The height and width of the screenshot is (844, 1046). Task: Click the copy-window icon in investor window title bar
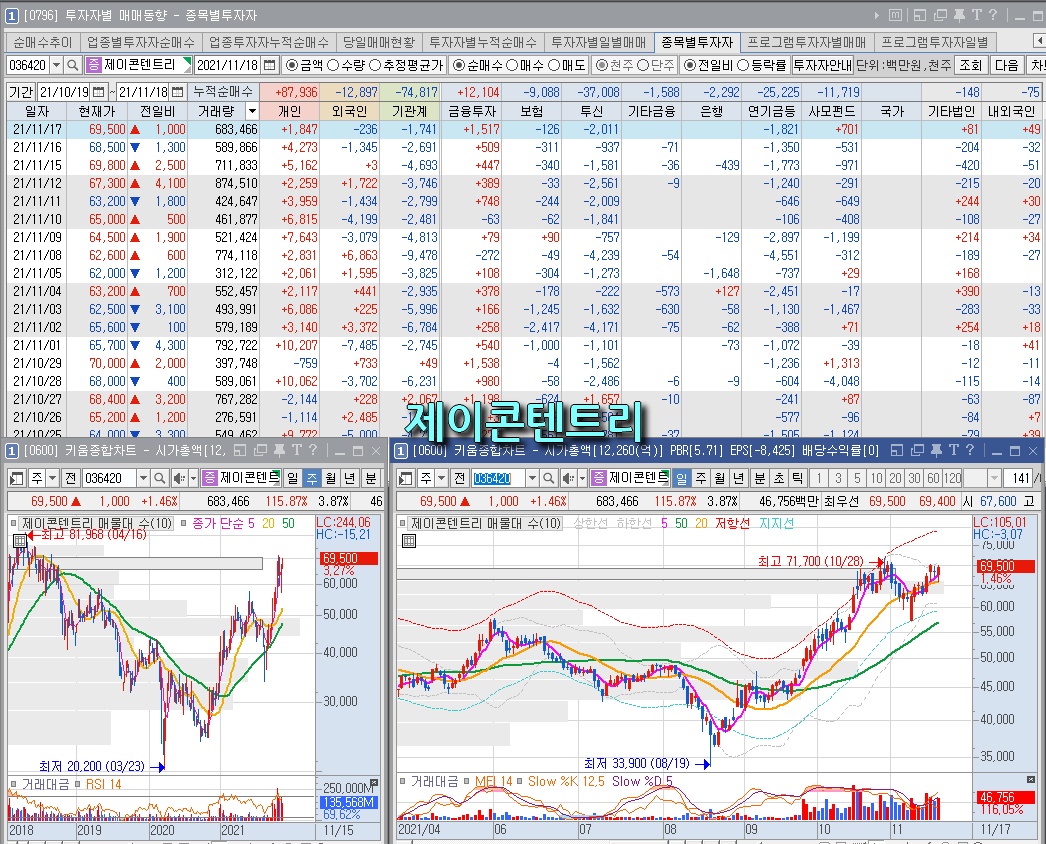940,15
